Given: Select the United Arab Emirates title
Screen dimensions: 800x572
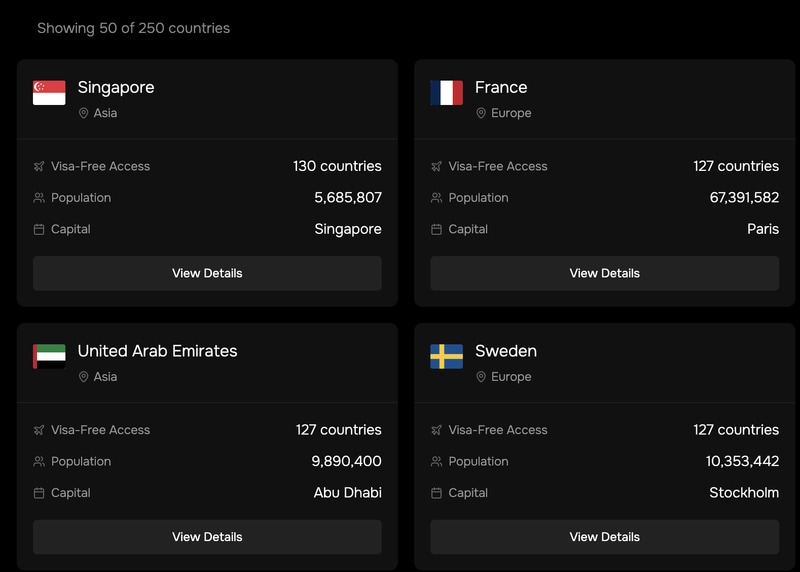Looking at the screenshot, I should [157, 351].
